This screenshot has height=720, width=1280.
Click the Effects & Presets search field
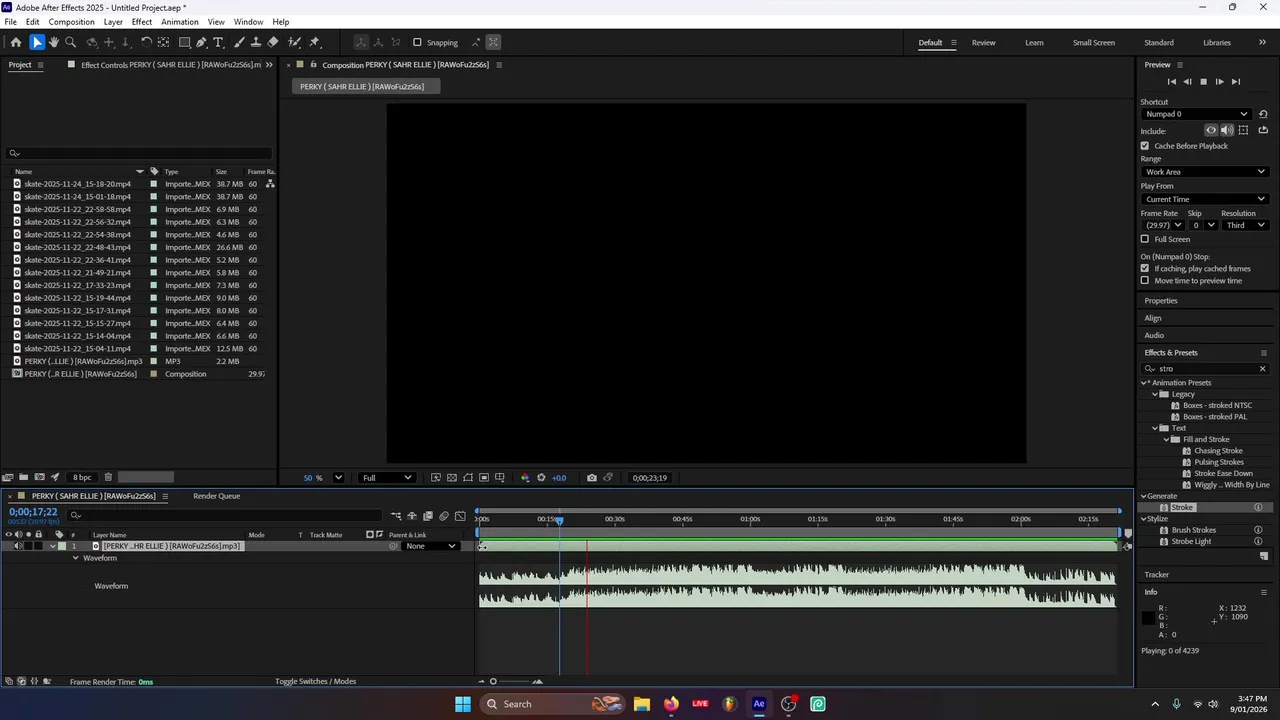coord(1205,369)
